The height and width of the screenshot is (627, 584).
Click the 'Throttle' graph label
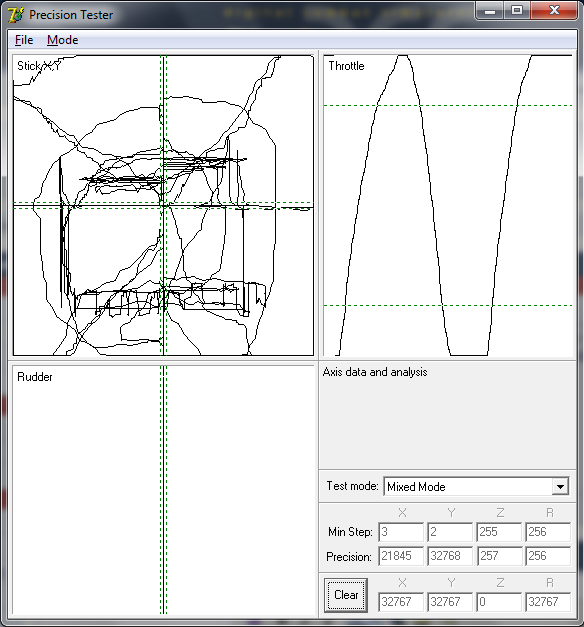346,66
